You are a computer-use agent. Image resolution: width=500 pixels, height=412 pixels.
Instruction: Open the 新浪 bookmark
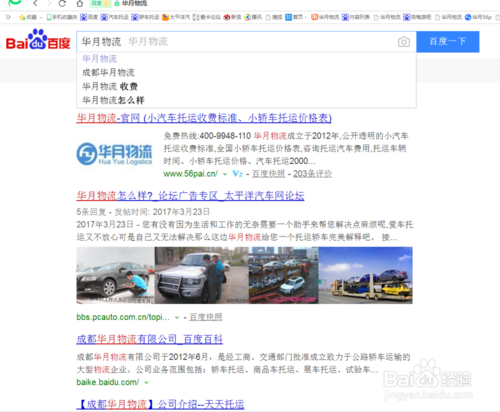[232, 17]
